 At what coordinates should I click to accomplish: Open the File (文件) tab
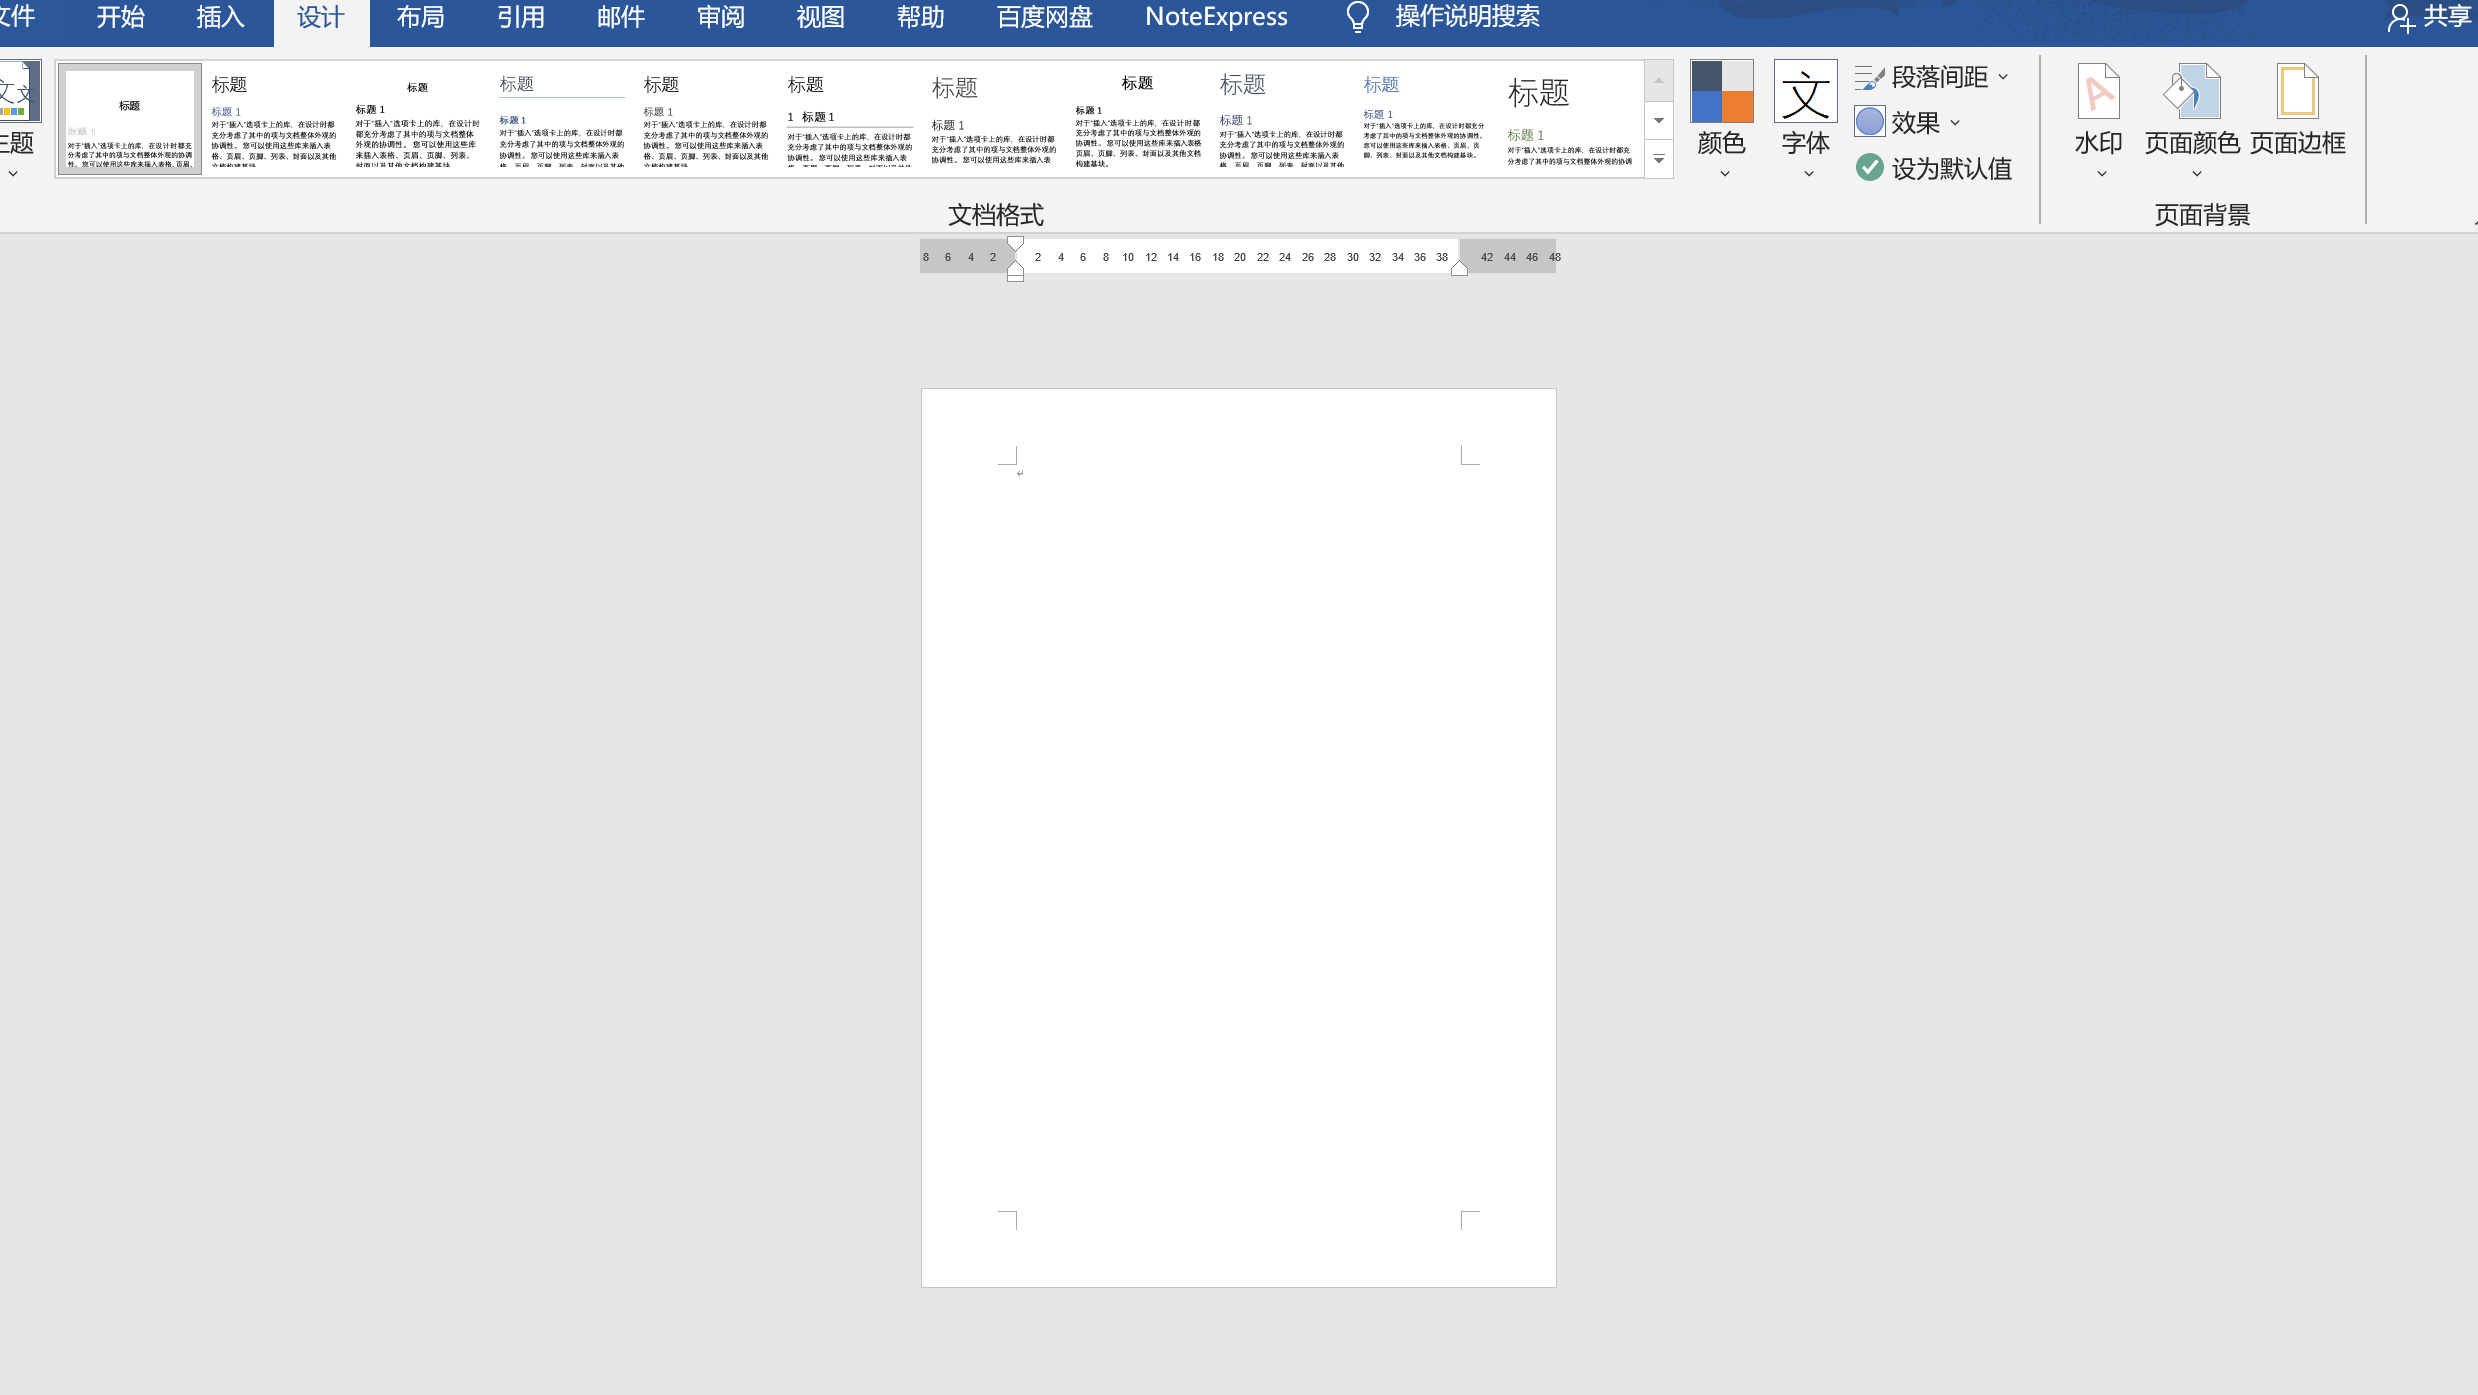pyautogui.click(x=18, y=17)
